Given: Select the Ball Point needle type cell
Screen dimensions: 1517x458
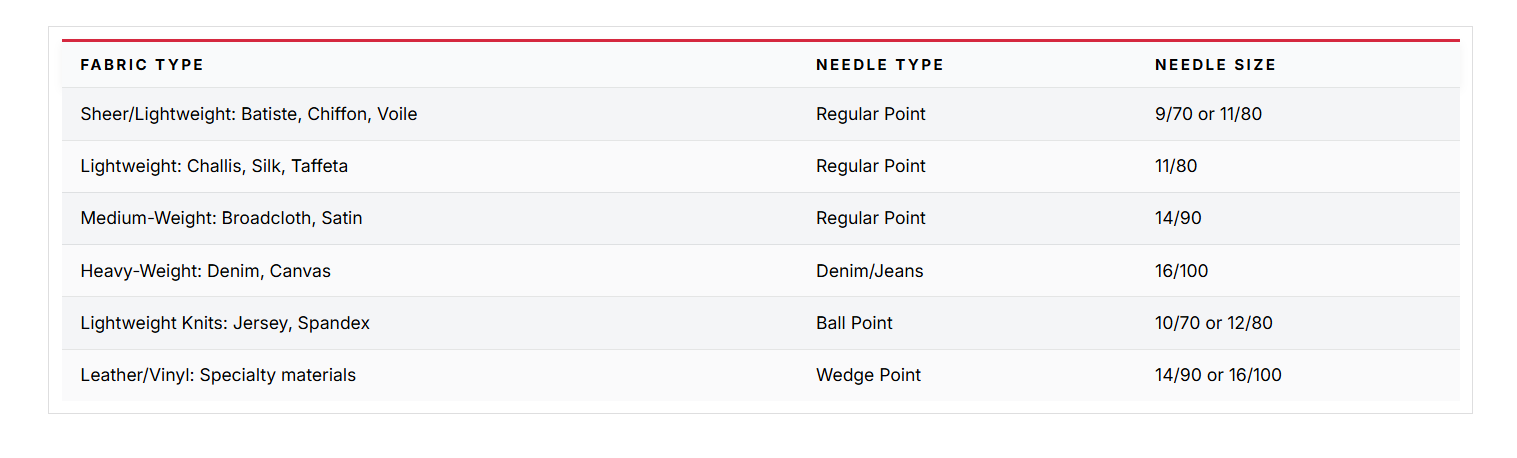Looking at the screenshot, I should [854, 323].
